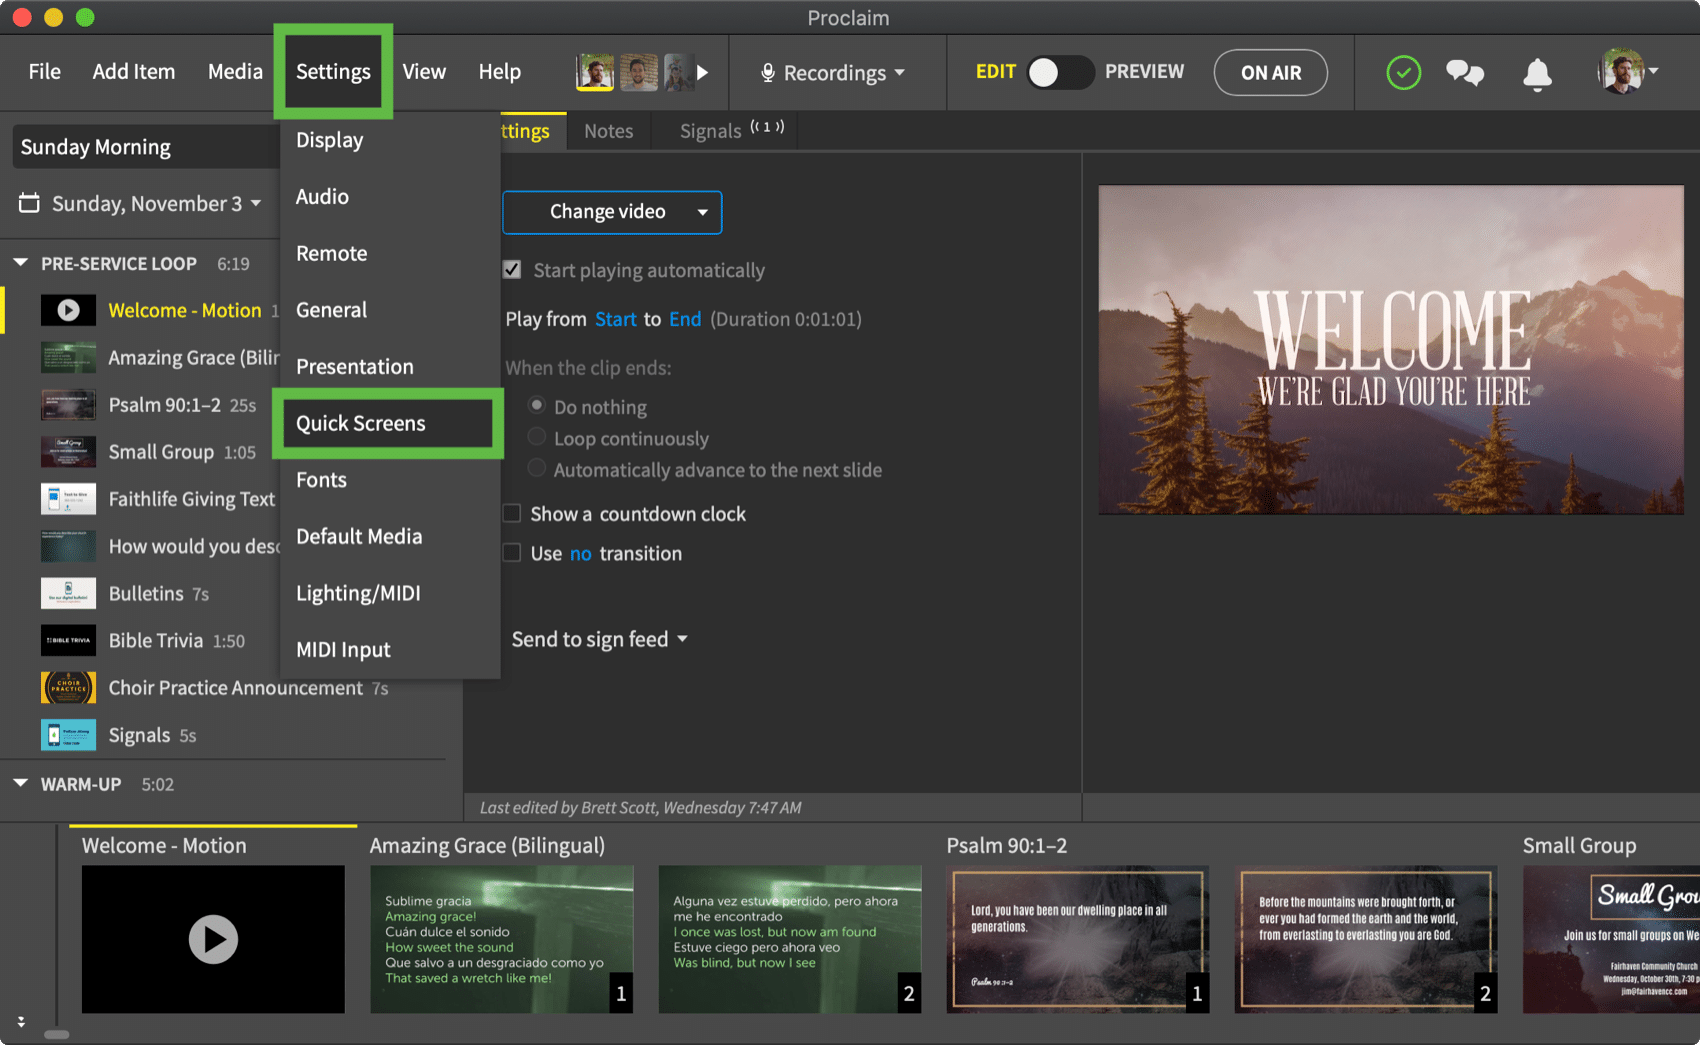
Task: Select Automatically advance to the next slide
Action: coord(537,468)
